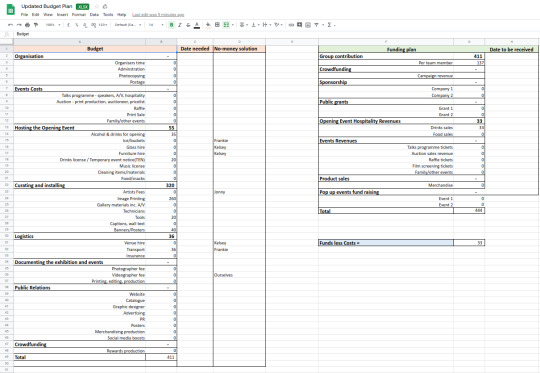Open the vertical align dropdown

tap(255, 25)
